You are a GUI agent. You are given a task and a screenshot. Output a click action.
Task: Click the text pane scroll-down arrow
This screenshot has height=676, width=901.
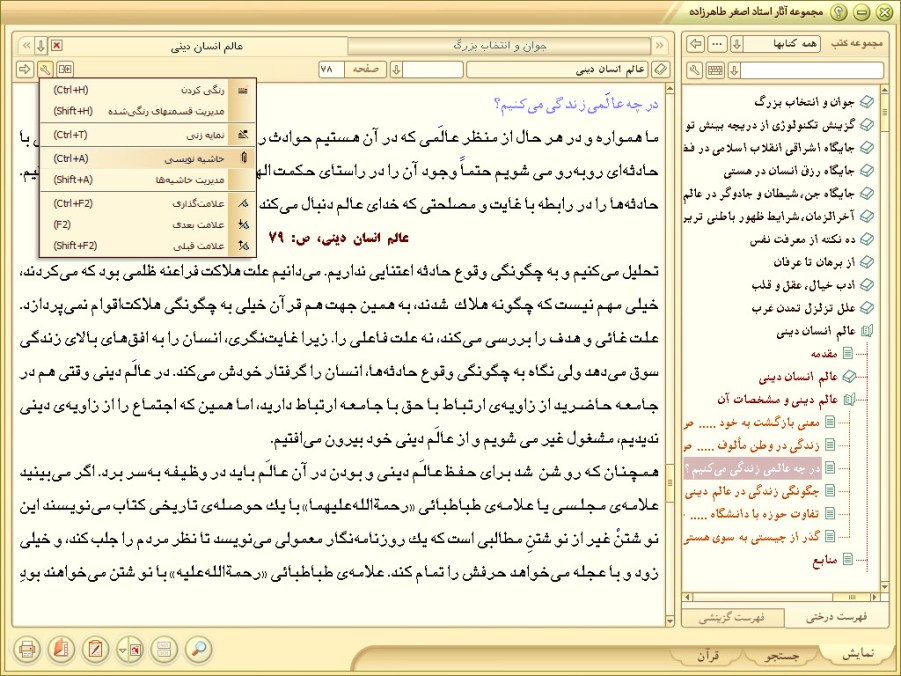pyautogui.click(x=669, y=621)
